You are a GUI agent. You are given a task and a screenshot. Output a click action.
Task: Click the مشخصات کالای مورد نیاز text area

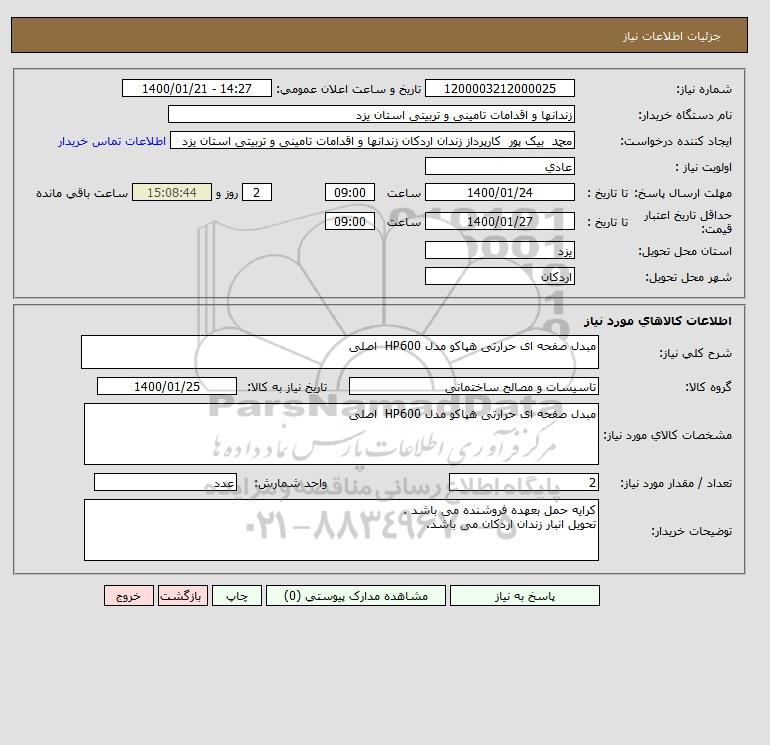(341, 434)
